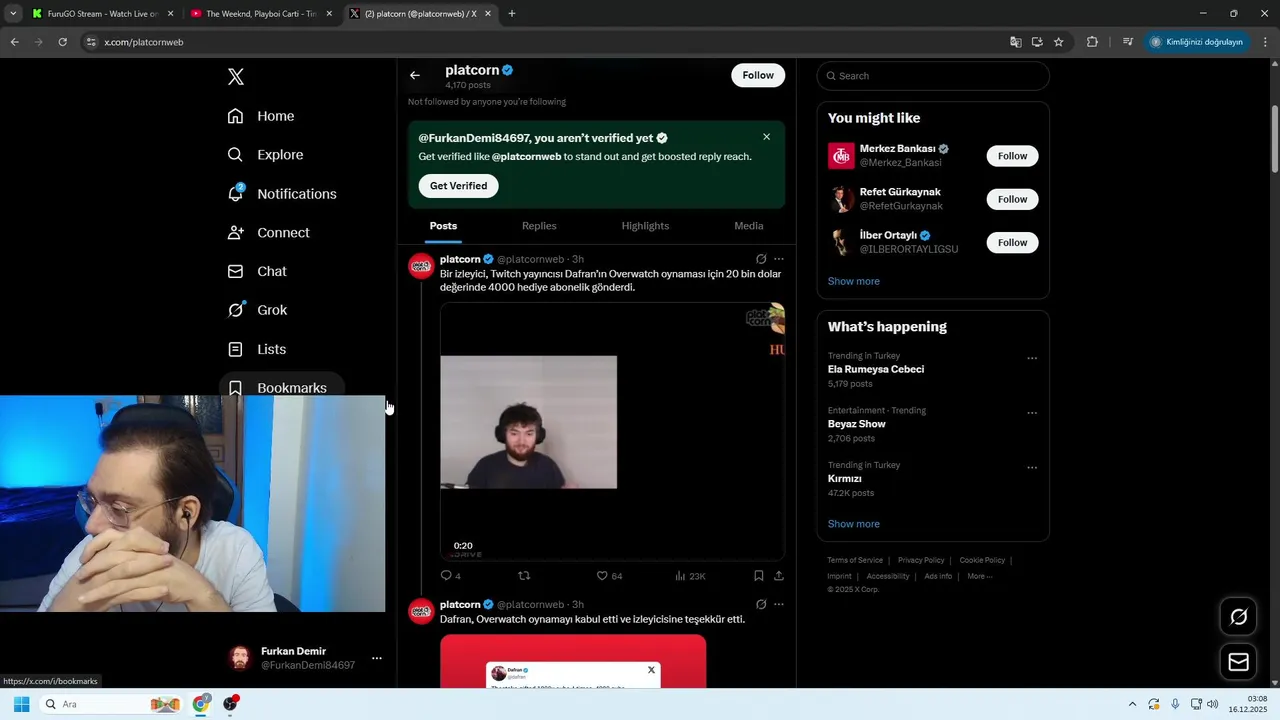1280x720 pixels.
Task: Open Grok from the sidebar
Action: (257, 310)
